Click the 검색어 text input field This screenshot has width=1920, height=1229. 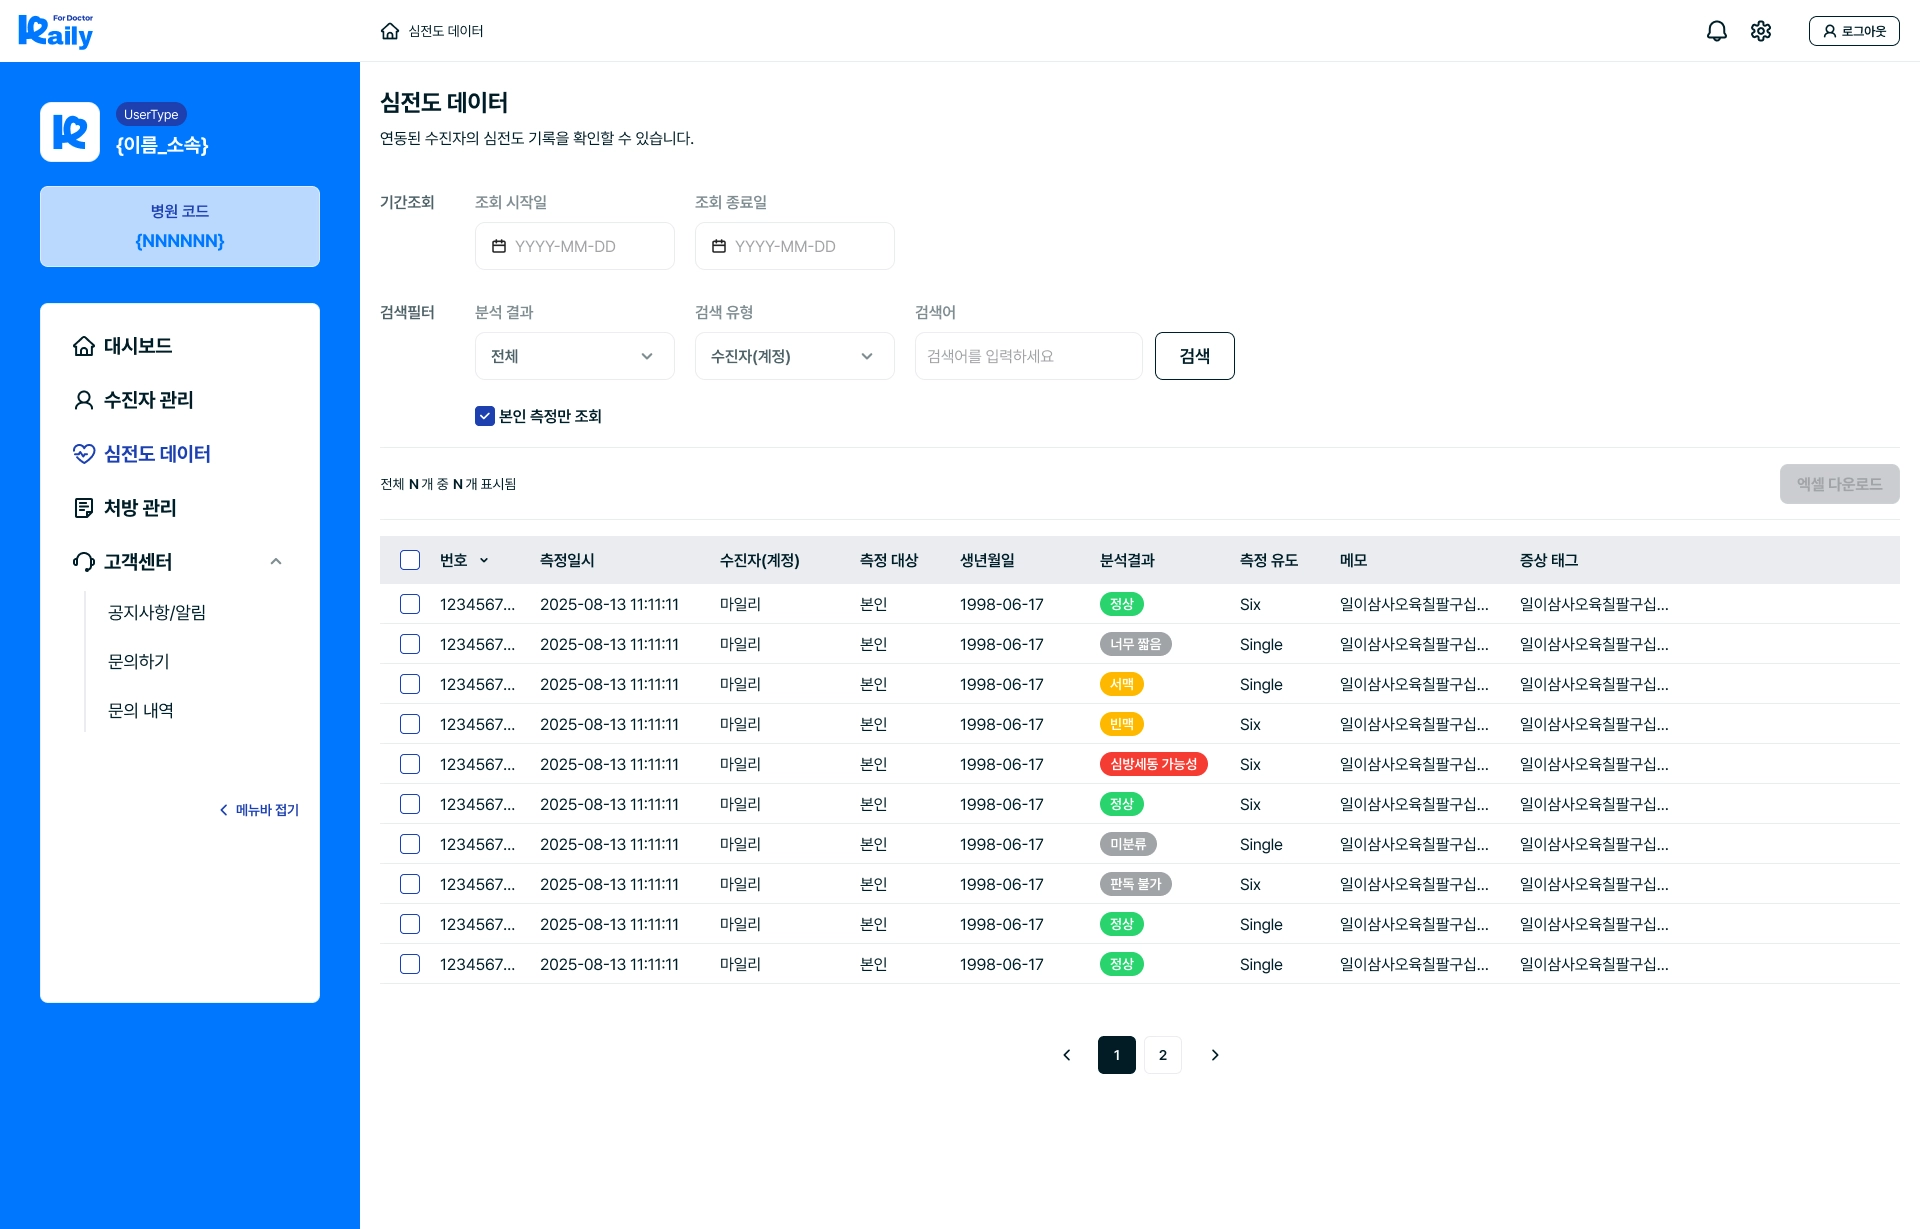tap(1028, 356)
